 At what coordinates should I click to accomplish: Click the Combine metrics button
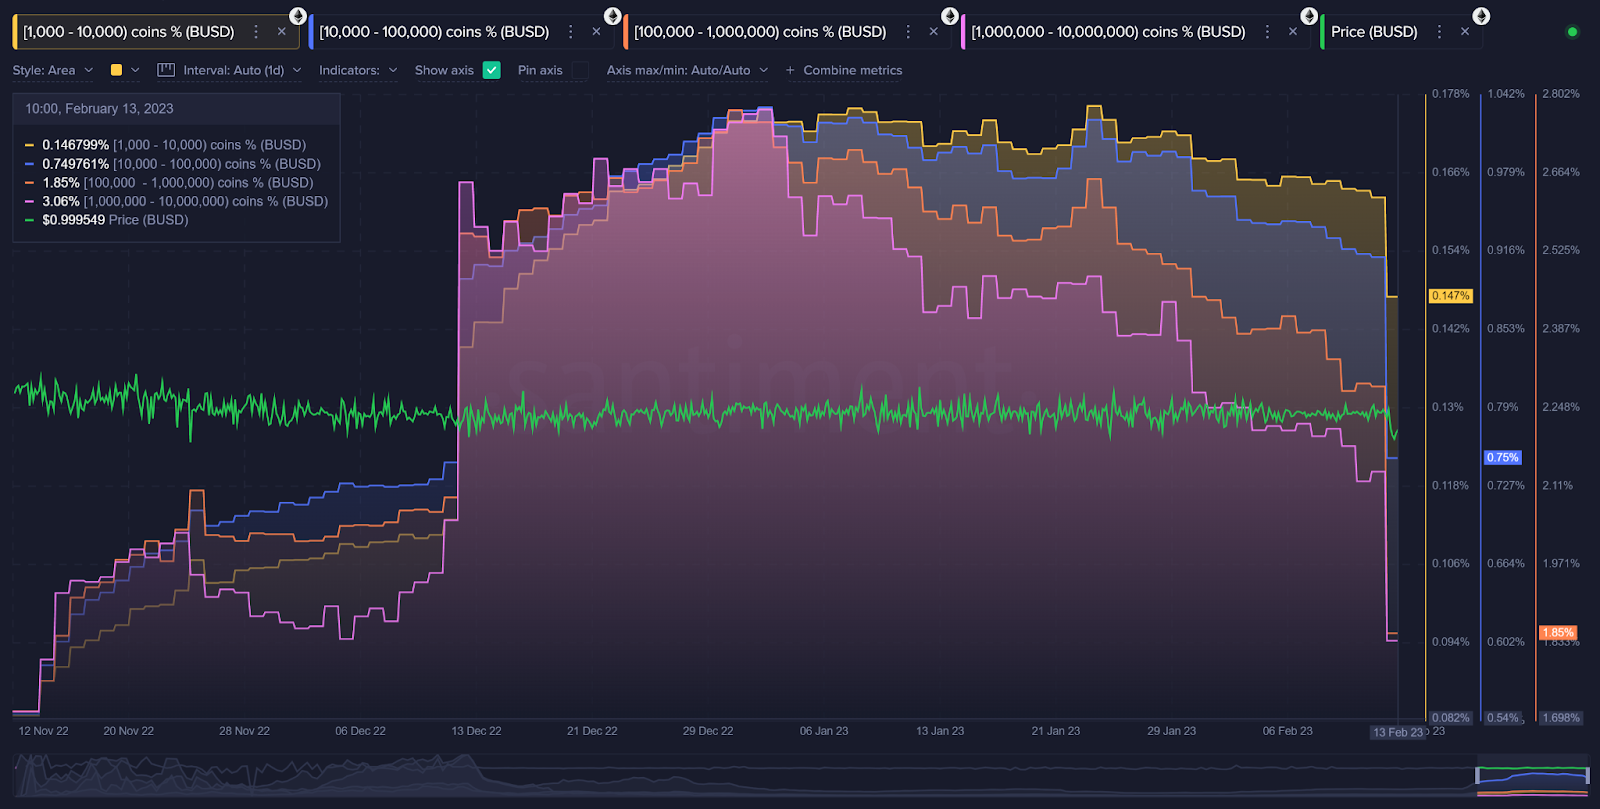[x=844, y=70]
